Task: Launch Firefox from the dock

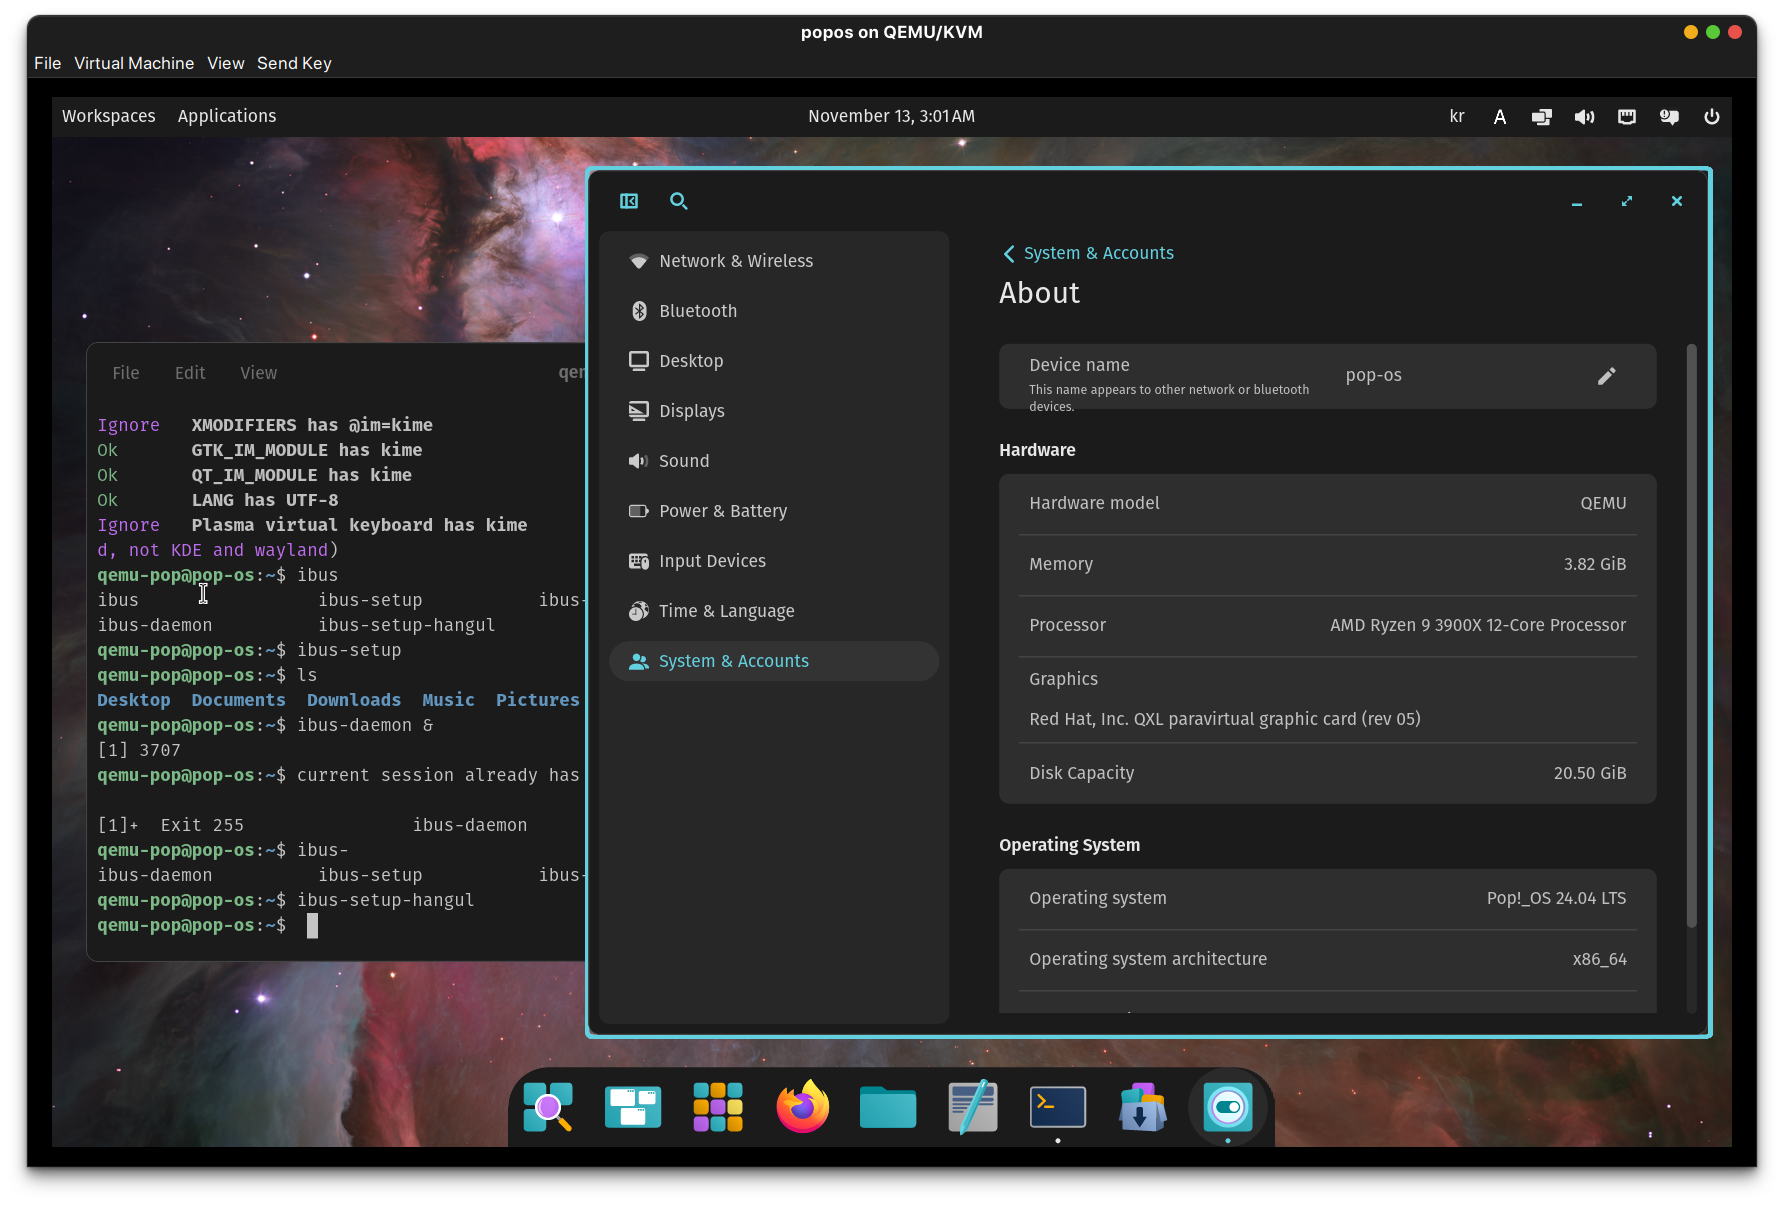Action: coord(803,1107)
